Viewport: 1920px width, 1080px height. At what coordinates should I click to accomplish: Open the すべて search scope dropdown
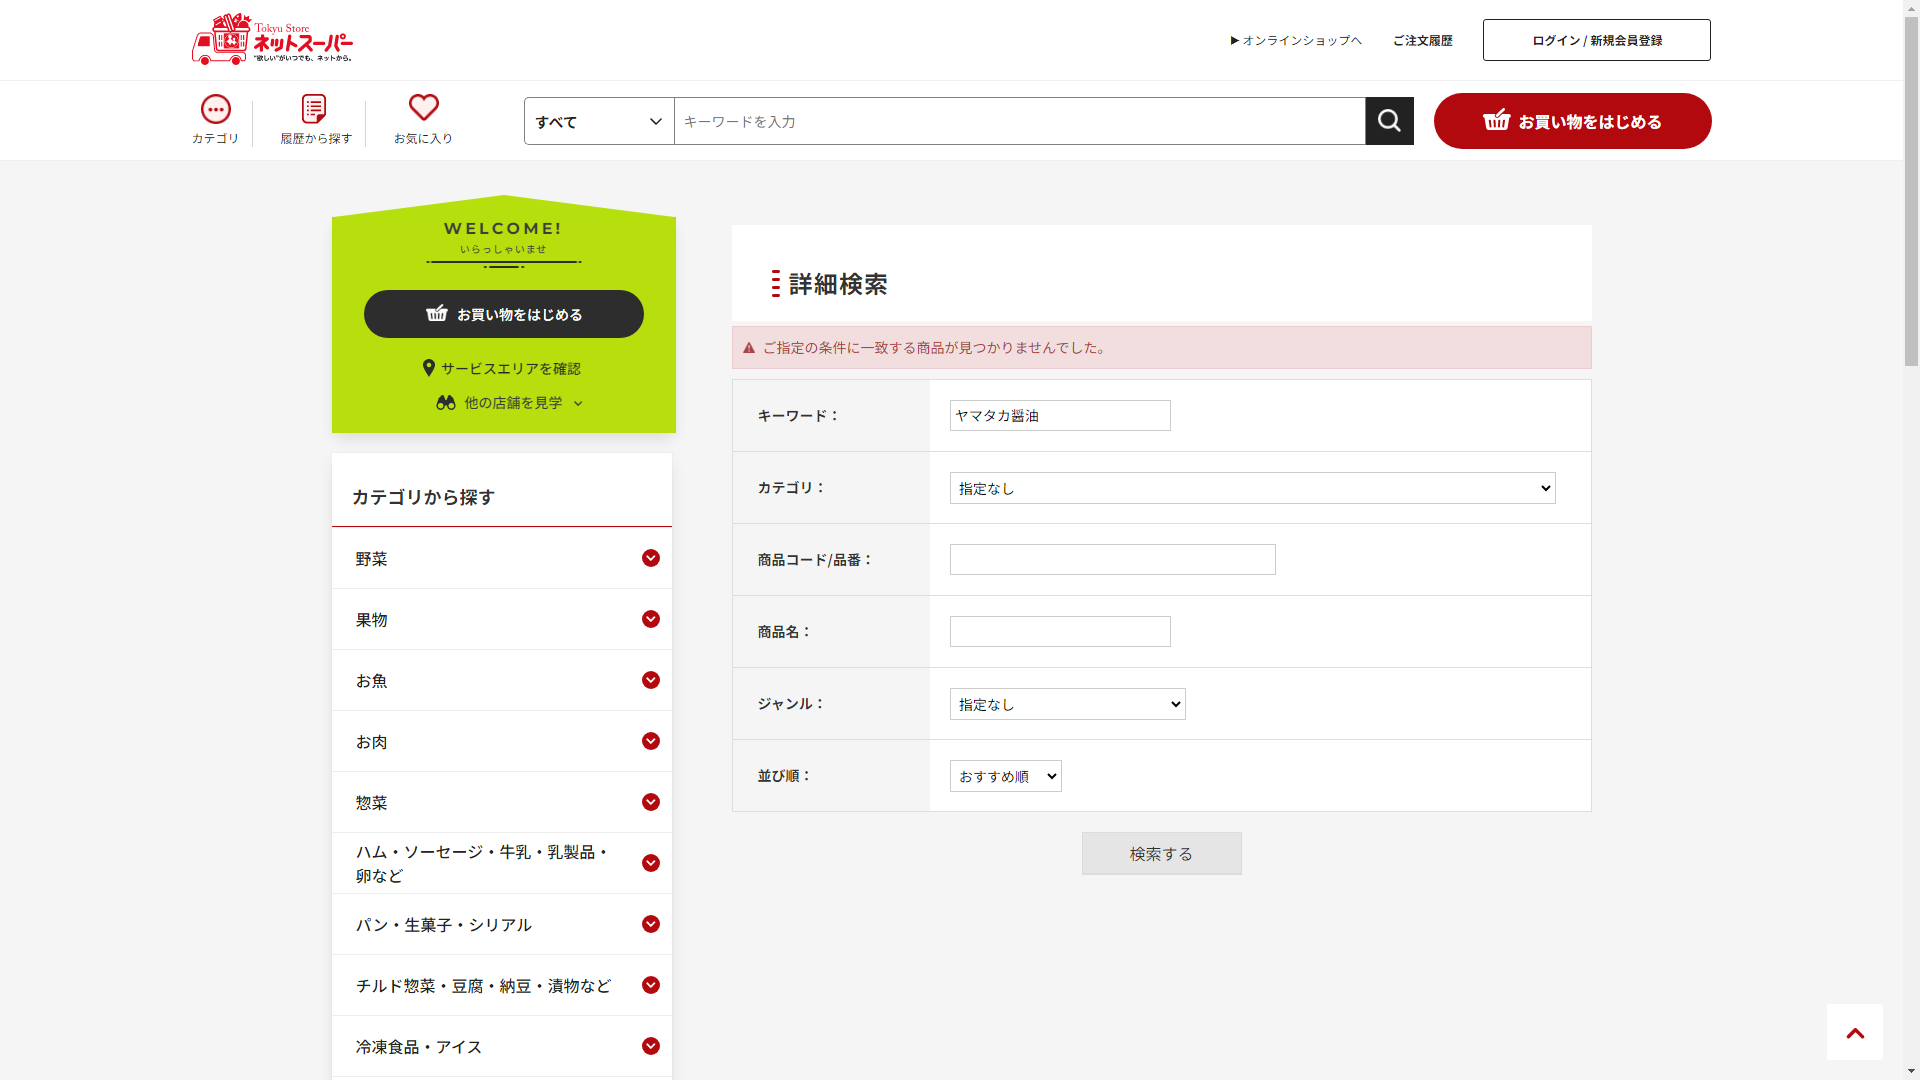click(599, 121)
